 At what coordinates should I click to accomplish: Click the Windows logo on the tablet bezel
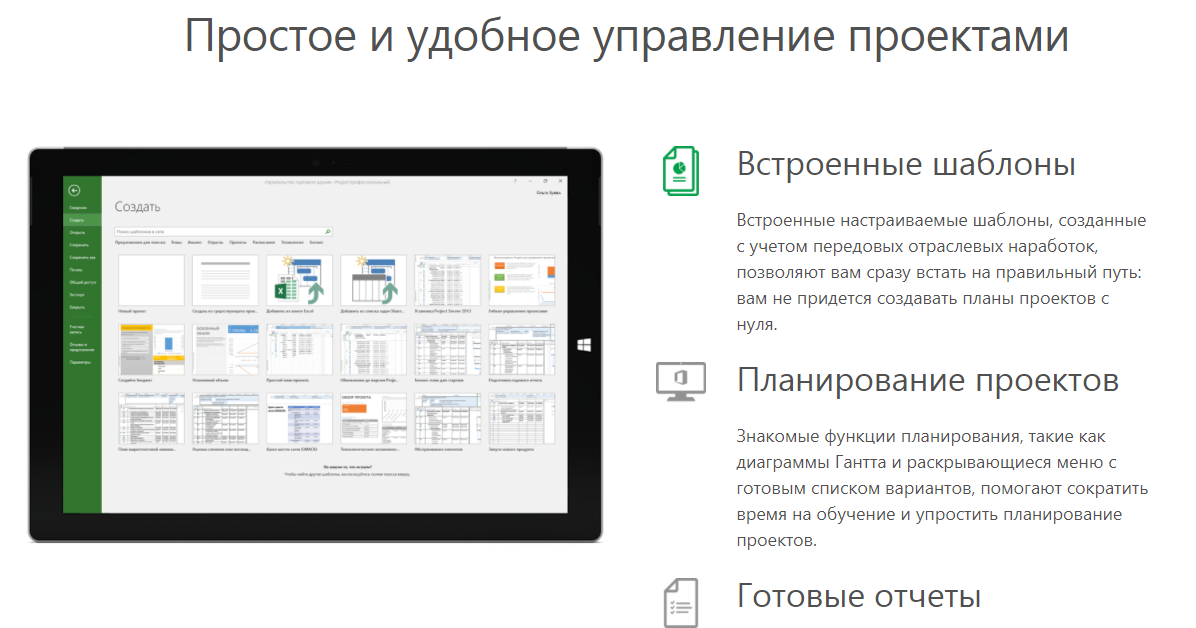[583, 344]
